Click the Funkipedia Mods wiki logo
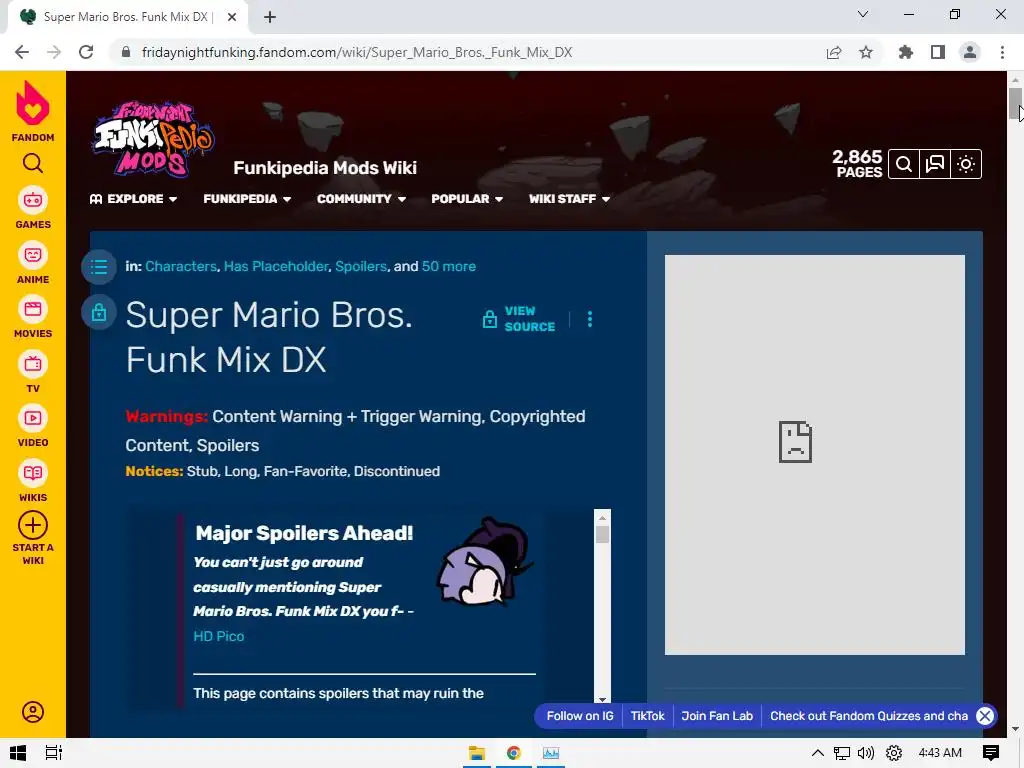Viewport: 1024px width, 768px height. (x=153, y=139)
